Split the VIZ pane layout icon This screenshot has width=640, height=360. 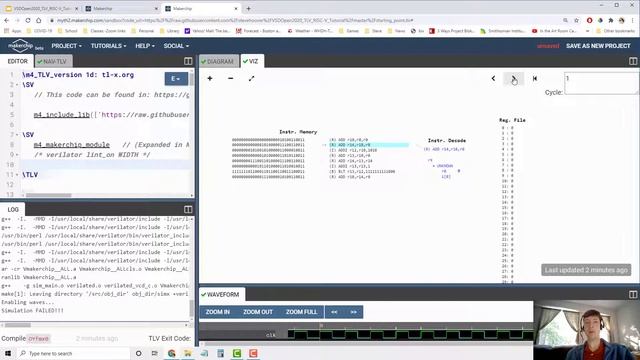[633, 61]
